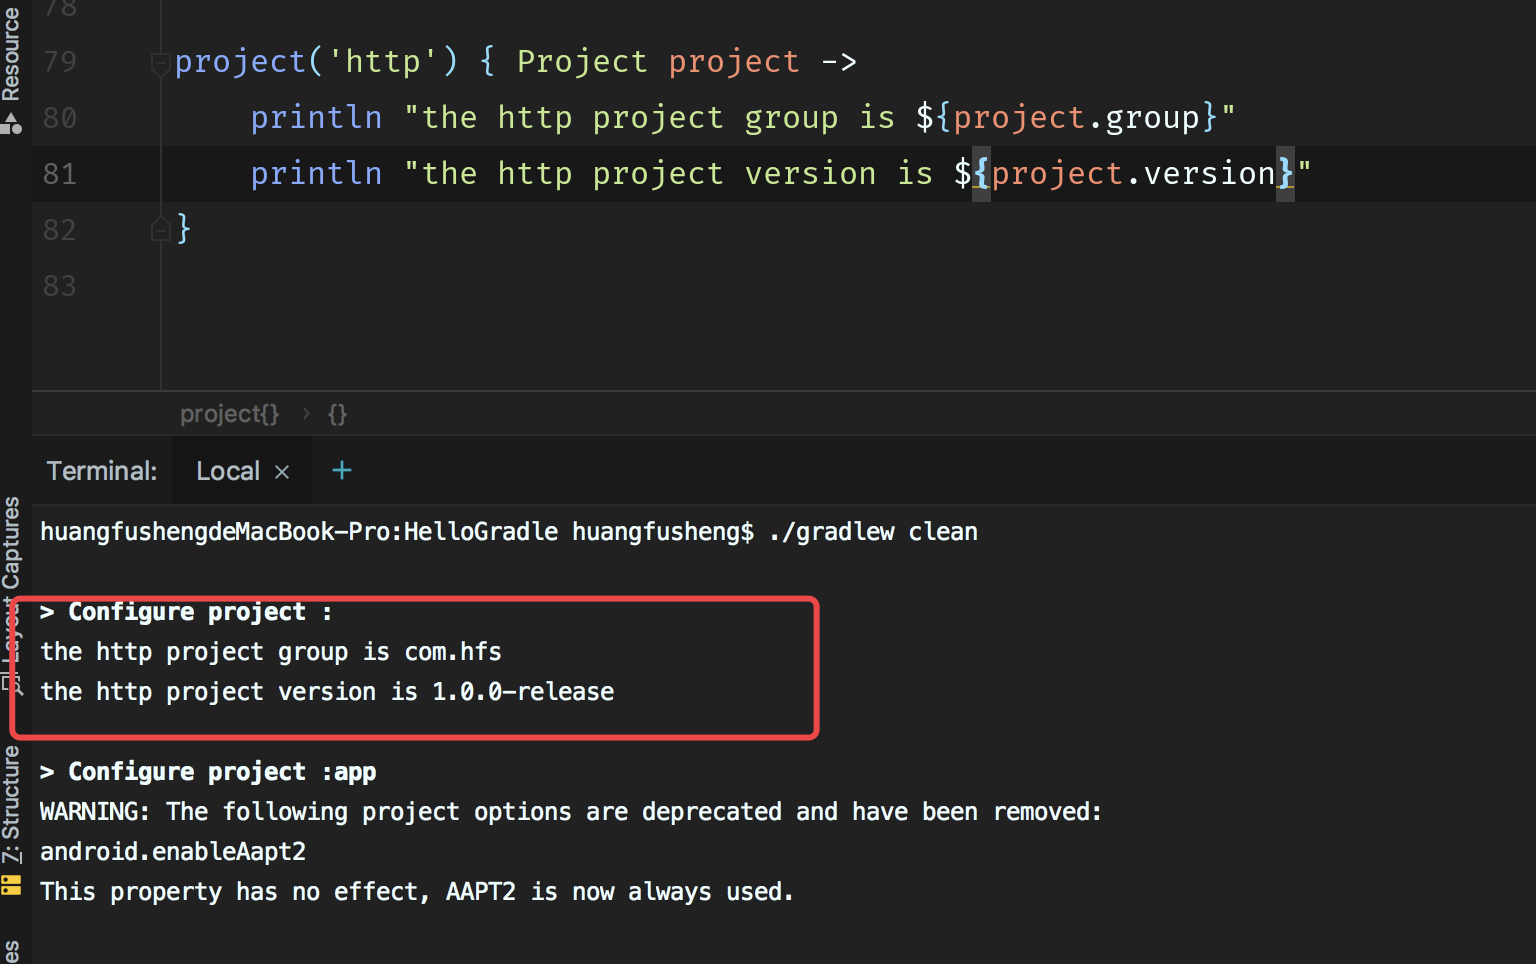Click line number 83 in gutter

pyautogui.click(x=60, y=286)
